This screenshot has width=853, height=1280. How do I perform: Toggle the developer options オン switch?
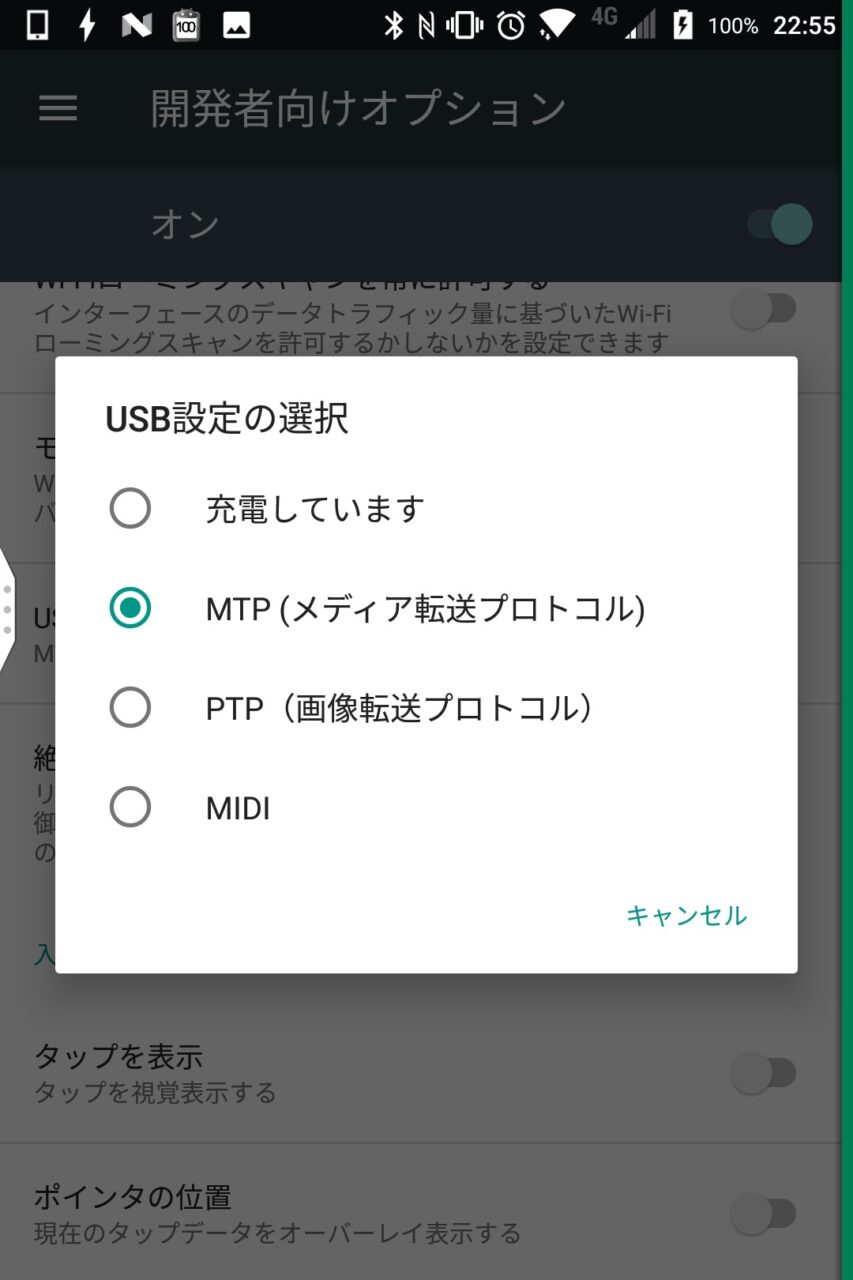(x=780, y=224)
